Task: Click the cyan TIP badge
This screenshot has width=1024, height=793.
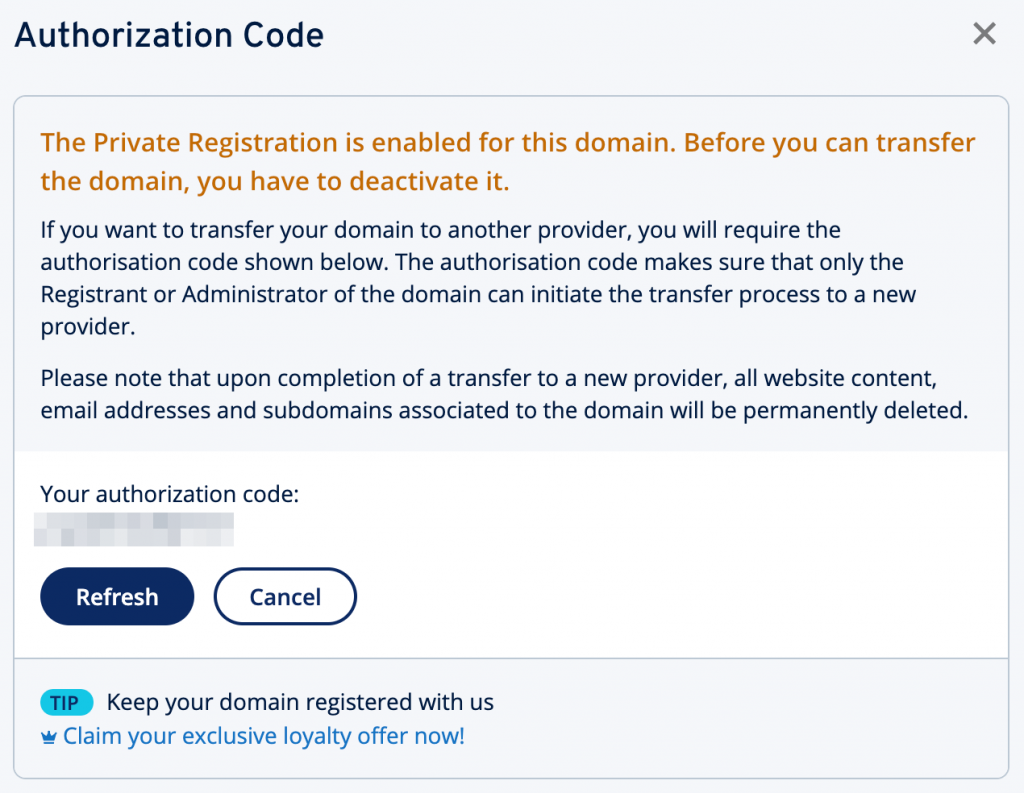Action: (66, 702)
